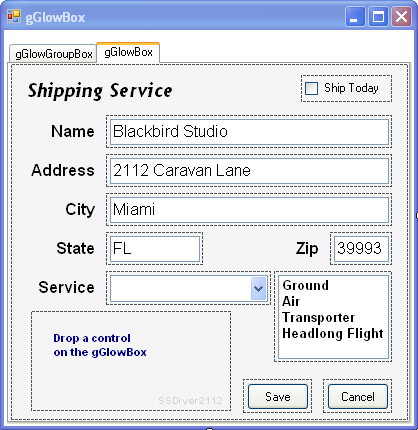Select Air in the service list

291,301
